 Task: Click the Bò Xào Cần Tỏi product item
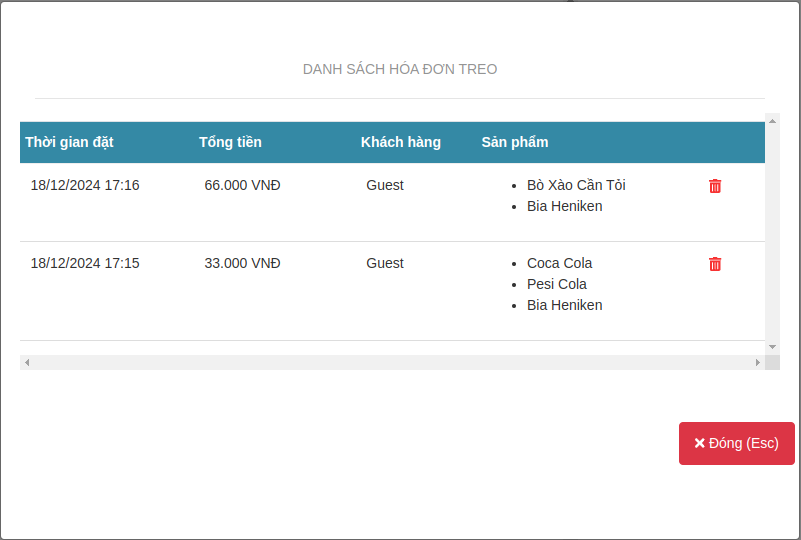click(576, 185)
